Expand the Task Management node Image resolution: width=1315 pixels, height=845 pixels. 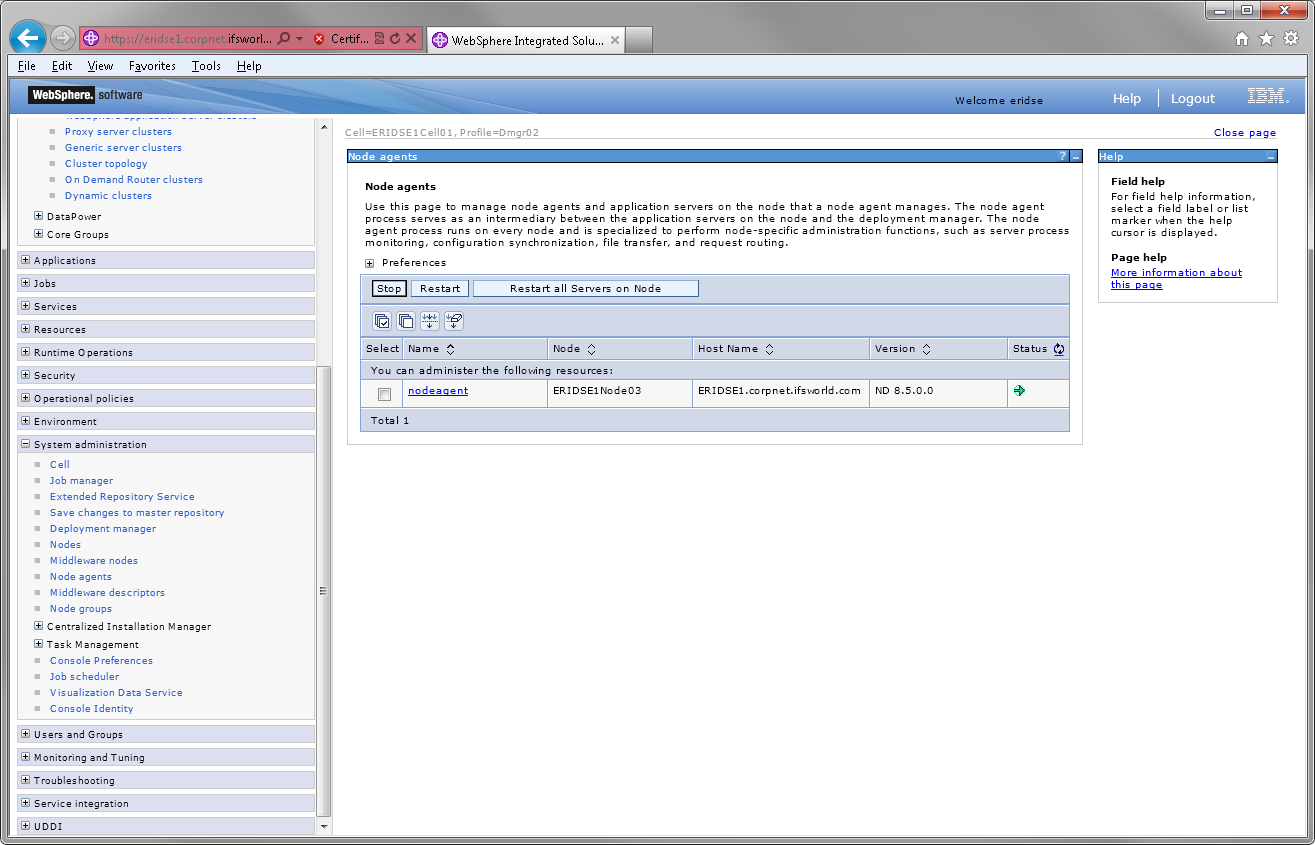(x=39, y=644)
